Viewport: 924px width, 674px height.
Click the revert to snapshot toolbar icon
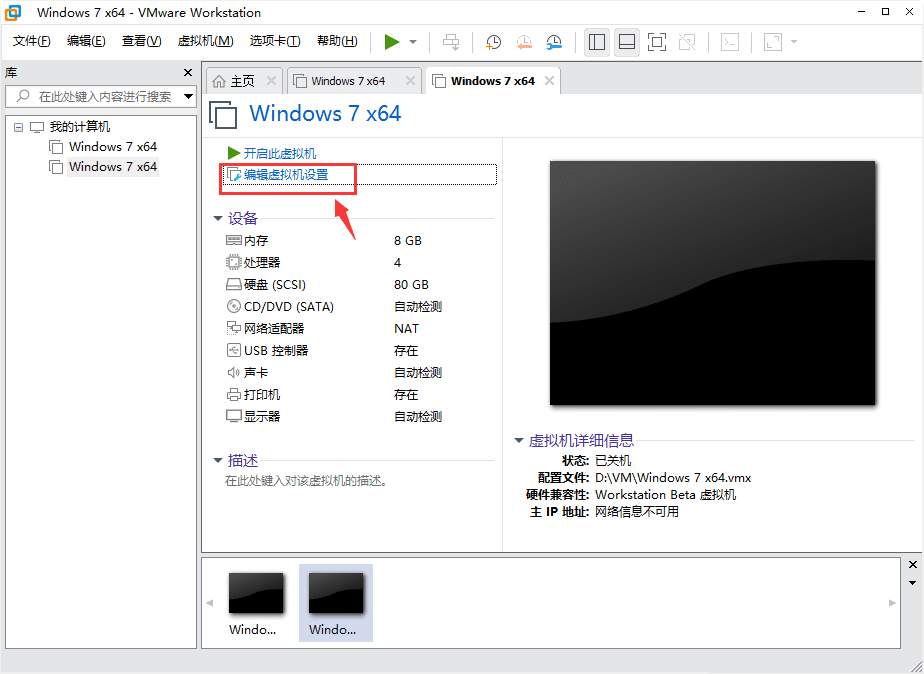tap(524, 42)
